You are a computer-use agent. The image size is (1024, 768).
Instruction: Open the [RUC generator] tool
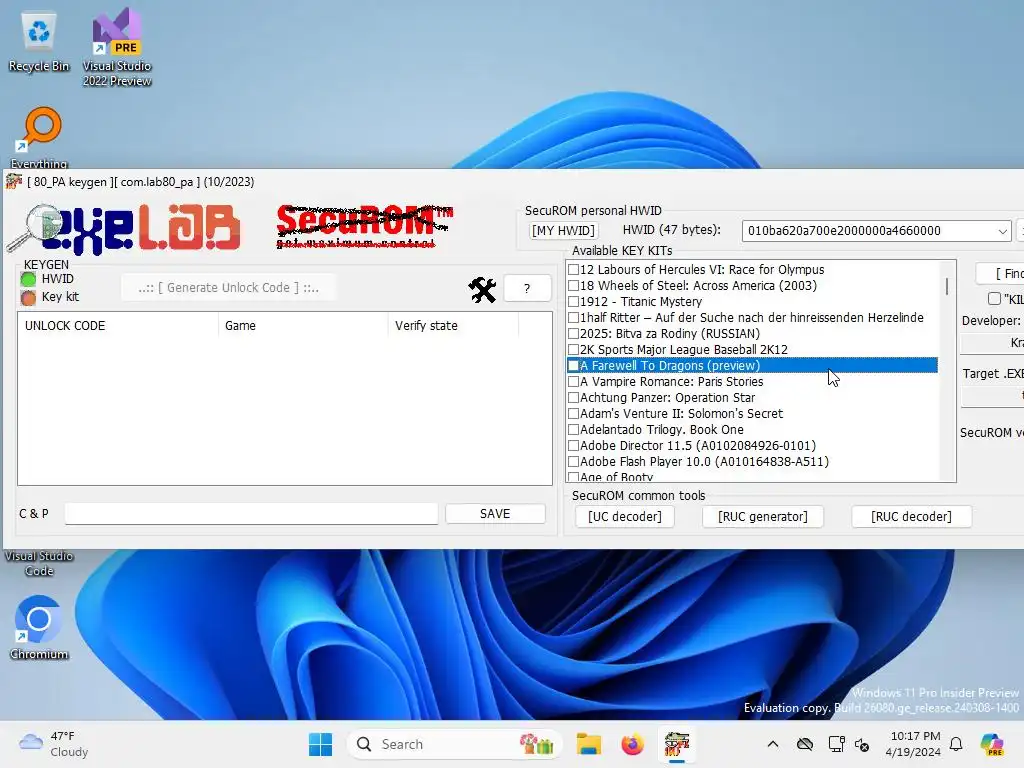[763, 517]
